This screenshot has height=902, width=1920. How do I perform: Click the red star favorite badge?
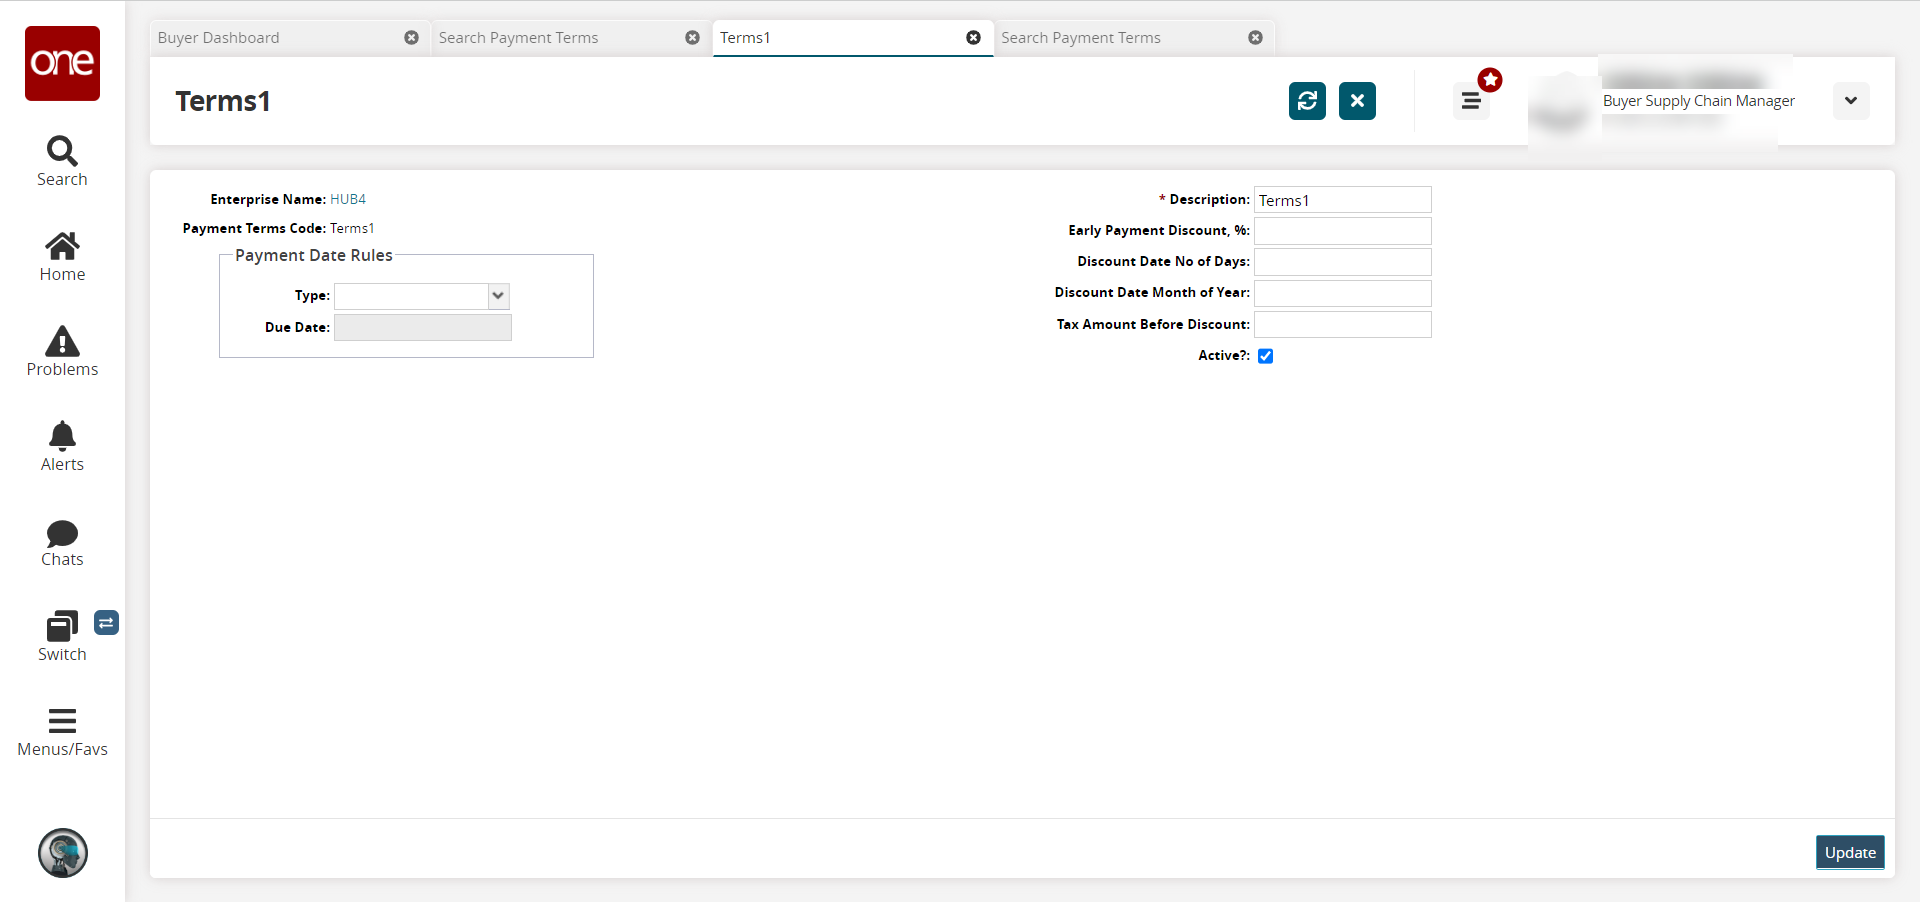tap(1490, 80)
